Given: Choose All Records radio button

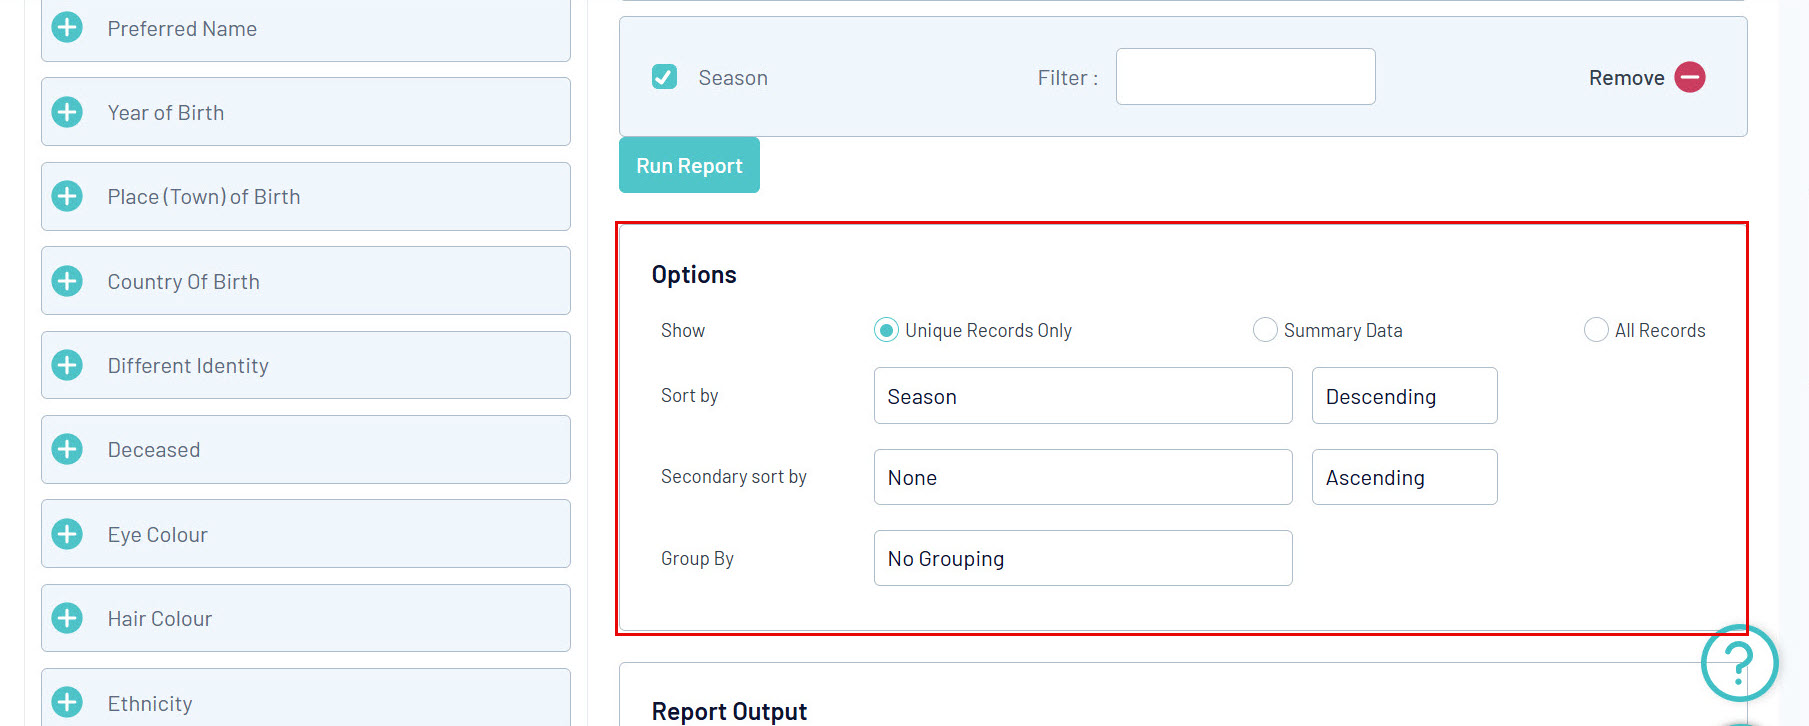Looking at the screenshot, I should pos(1596,330).
